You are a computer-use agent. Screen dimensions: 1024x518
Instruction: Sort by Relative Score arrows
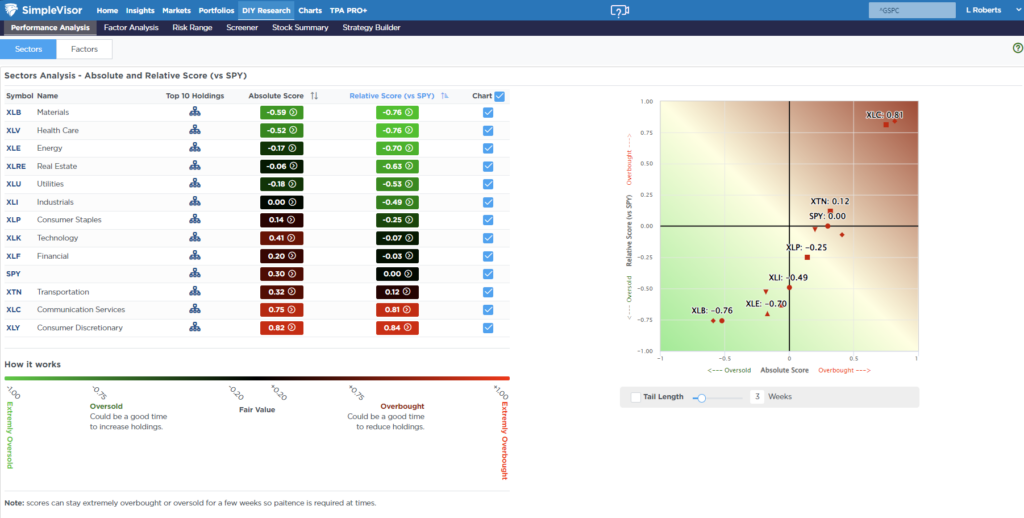pyautogui.click(x=445, y=96)
